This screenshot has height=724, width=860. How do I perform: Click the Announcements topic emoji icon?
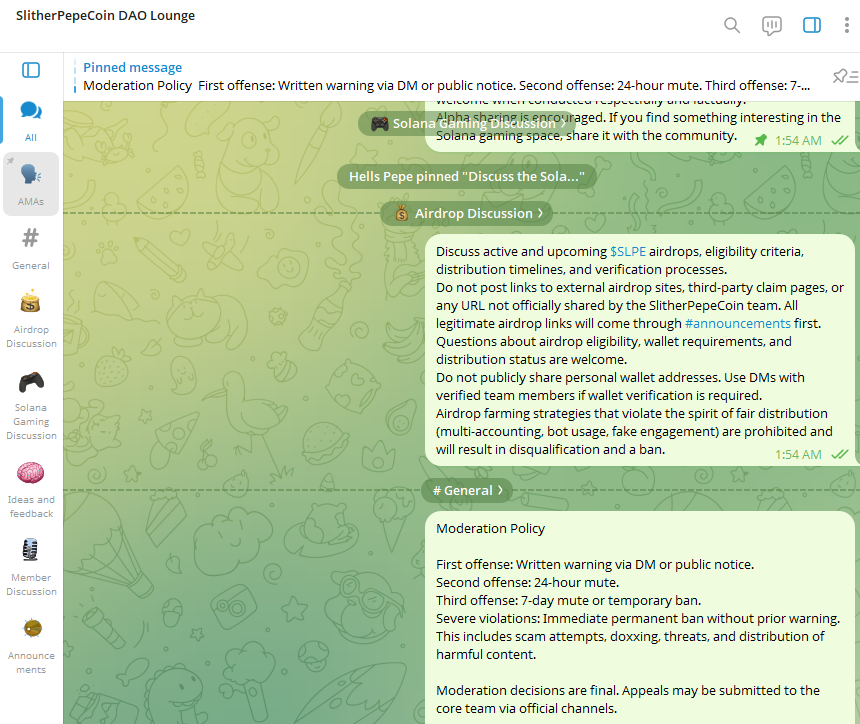[32, 628]
